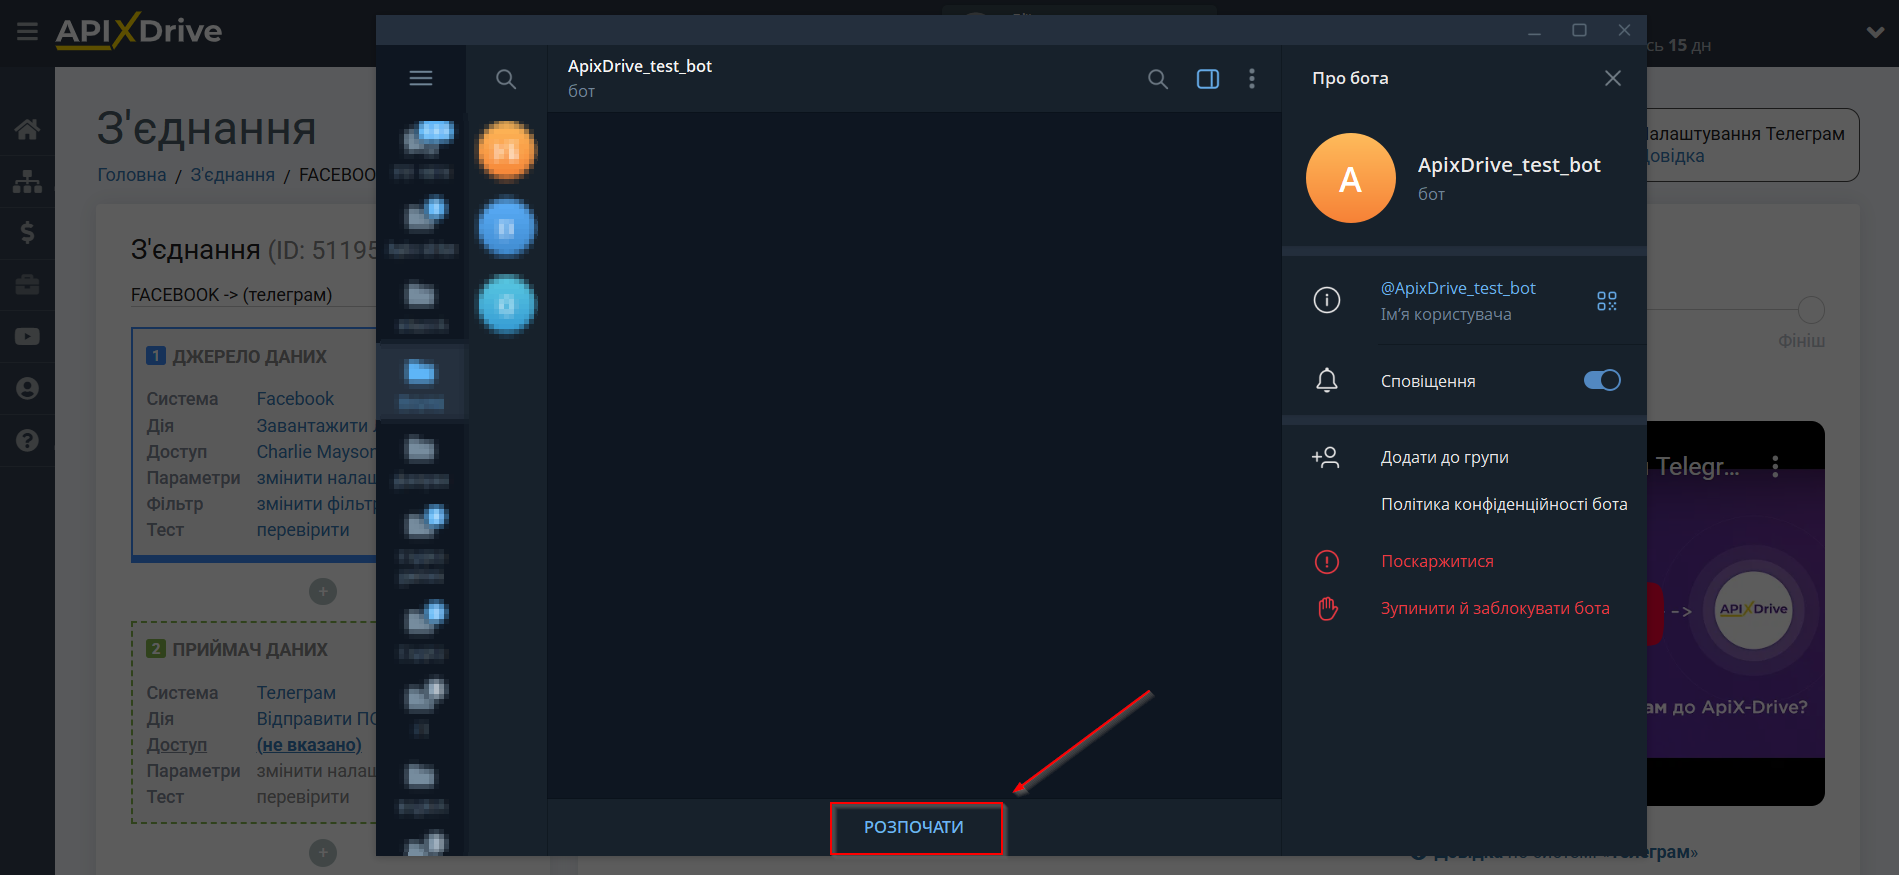Open the chat three-dot options menu
The height and width of the screenshot is (875, 1899).
1252,79
